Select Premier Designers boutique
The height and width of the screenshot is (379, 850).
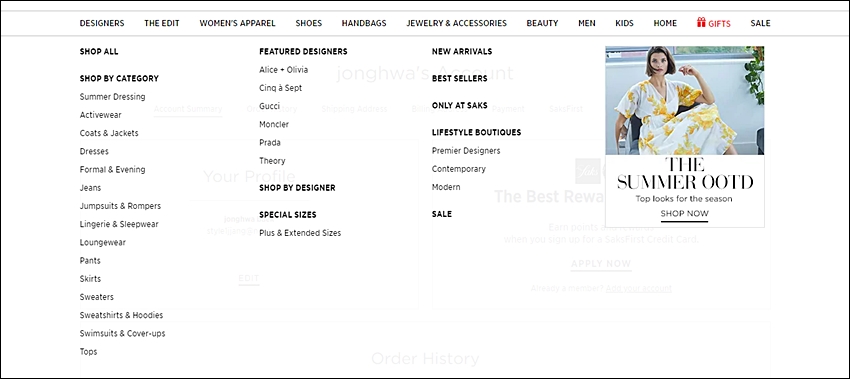[x=466, y=151]
